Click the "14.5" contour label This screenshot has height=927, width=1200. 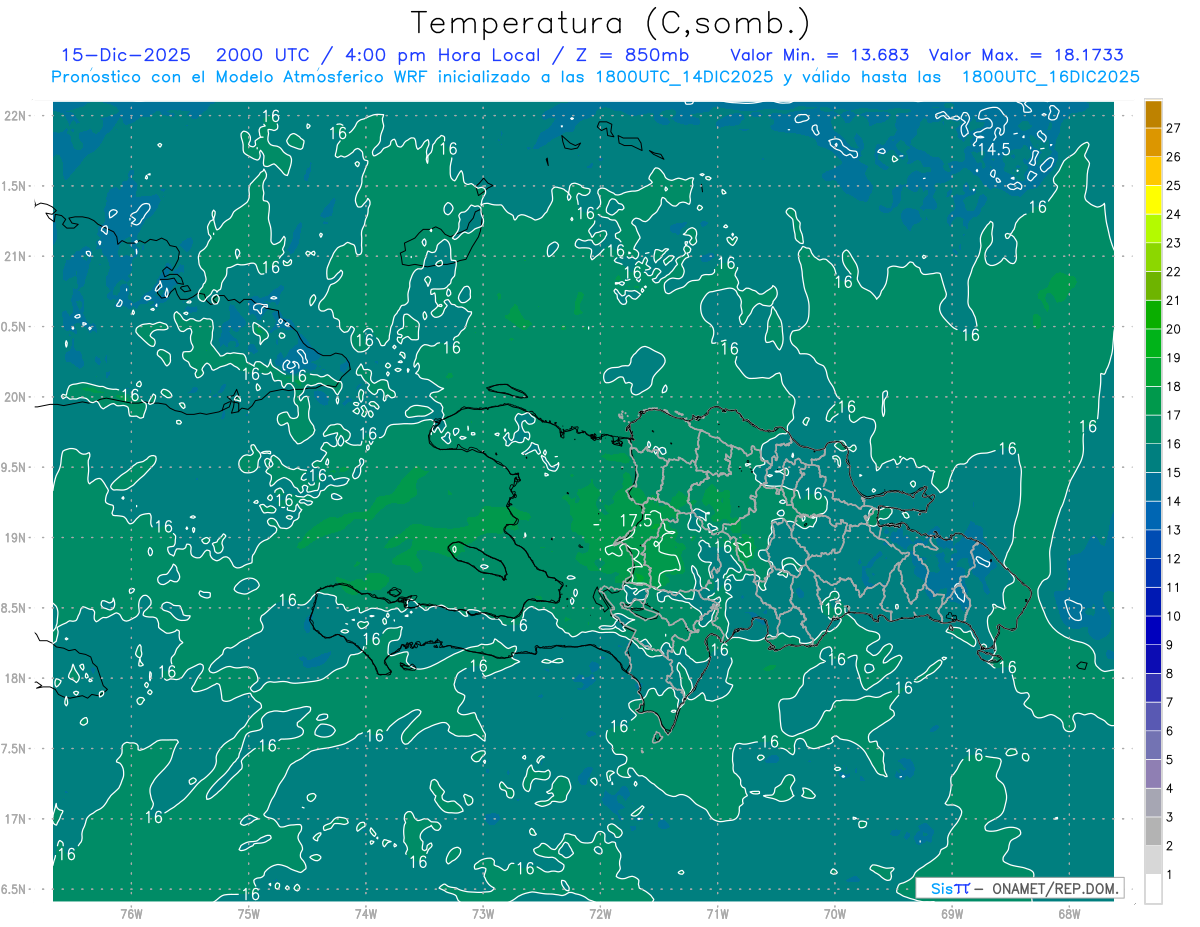(994, 150)
